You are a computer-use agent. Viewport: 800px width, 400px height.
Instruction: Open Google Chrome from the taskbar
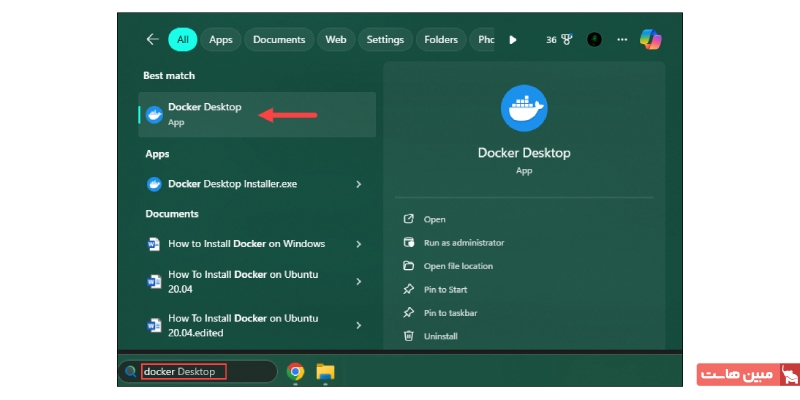pos(296,372)
